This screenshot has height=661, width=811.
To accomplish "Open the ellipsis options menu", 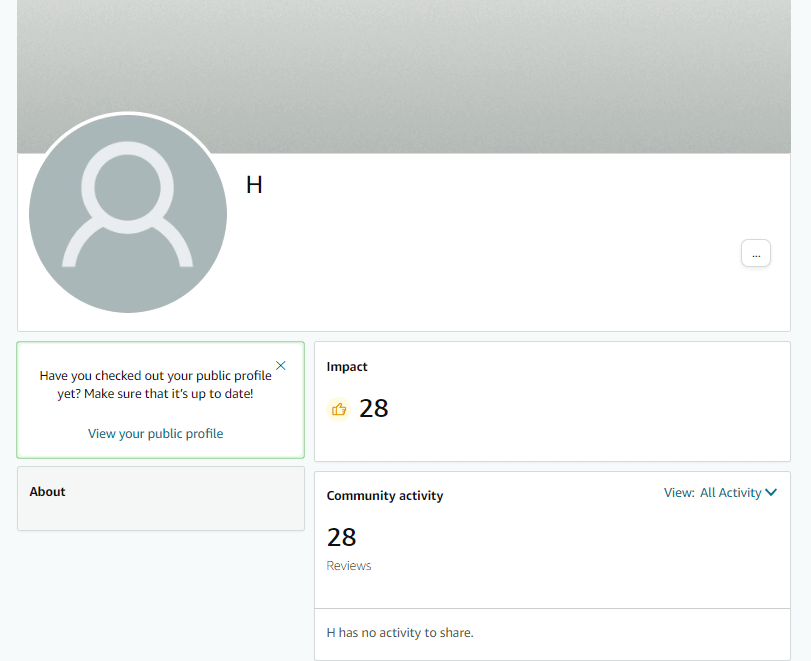I will (x=755, y=252).
